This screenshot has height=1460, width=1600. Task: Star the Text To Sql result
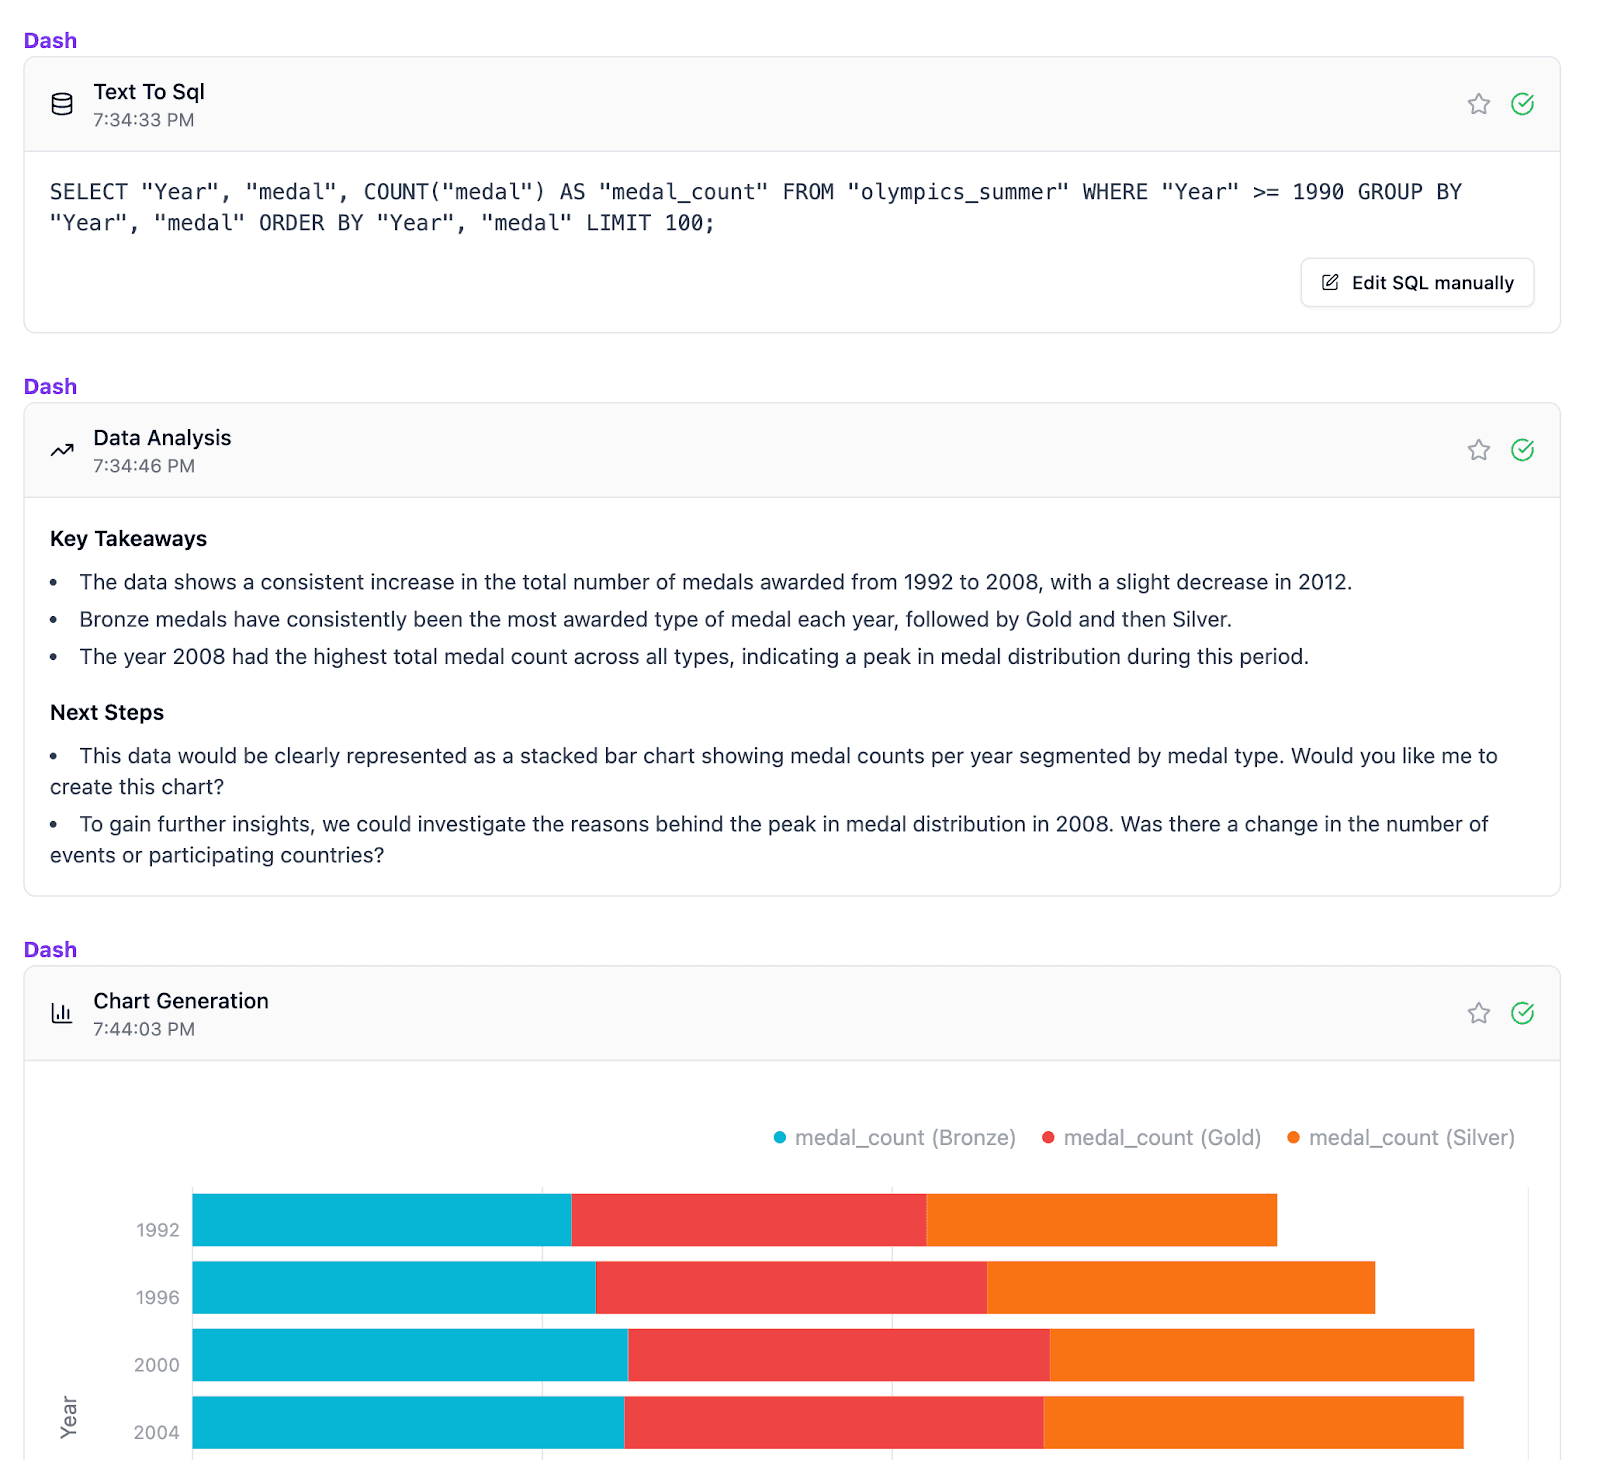pyautogui.click(x=1479, y=103)
